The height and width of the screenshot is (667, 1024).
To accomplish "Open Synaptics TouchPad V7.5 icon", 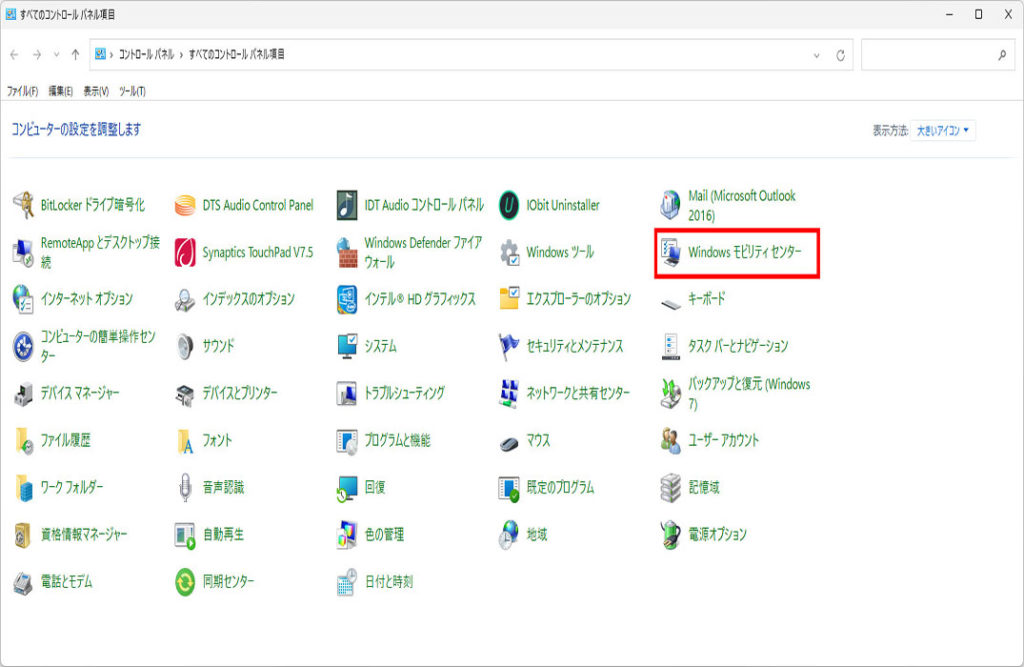I will 186,252.
